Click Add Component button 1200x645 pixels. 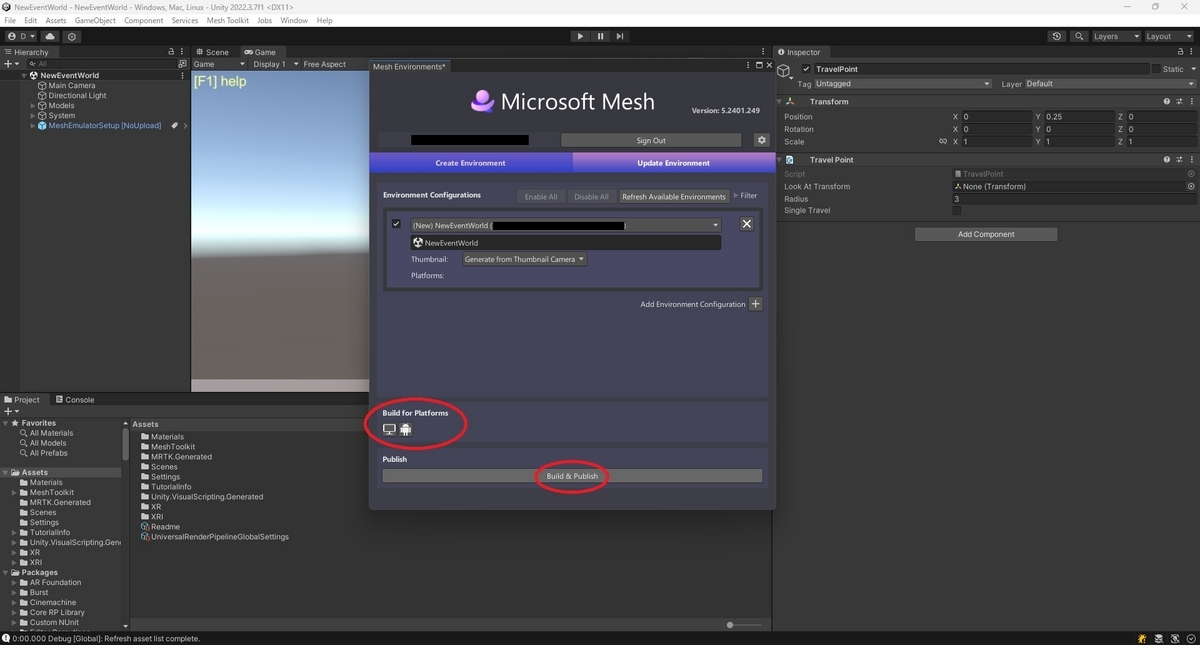(986, 234)
